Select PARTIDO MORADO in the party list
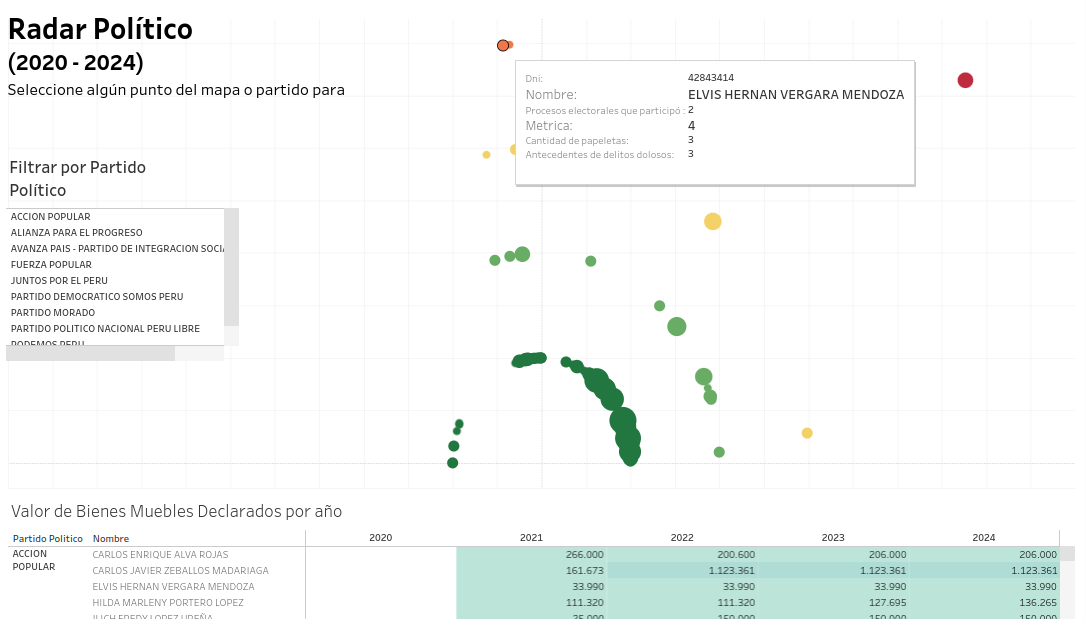1085x622 pixels. click(53, 313)
